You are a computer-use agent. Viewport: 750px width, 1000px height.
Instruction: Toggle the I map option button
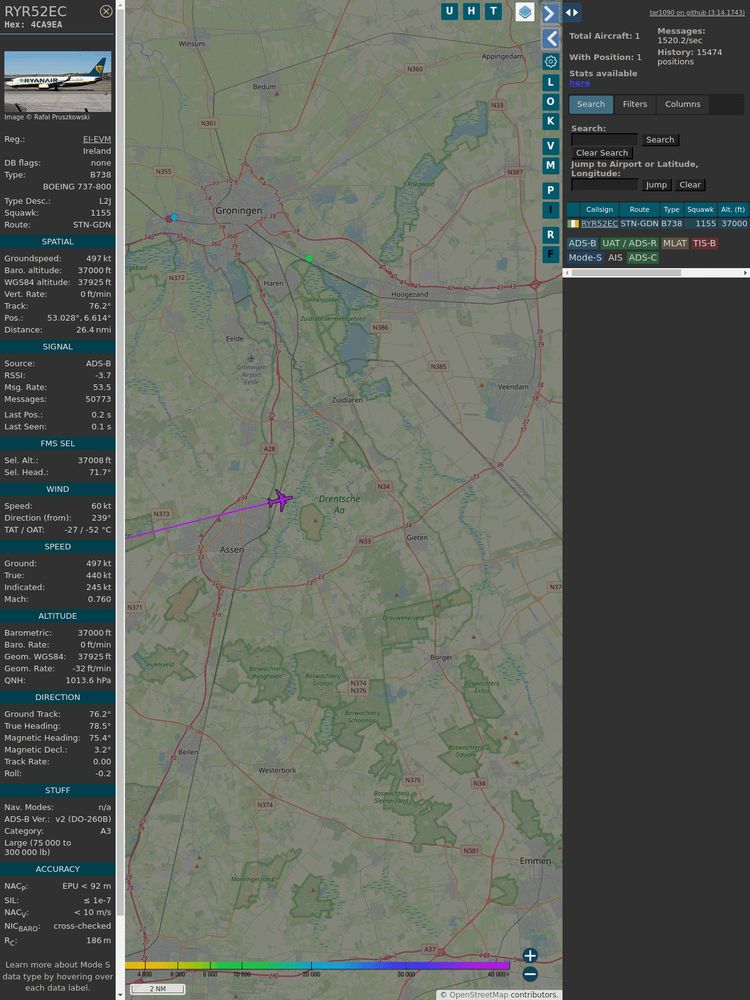(550, 210)
